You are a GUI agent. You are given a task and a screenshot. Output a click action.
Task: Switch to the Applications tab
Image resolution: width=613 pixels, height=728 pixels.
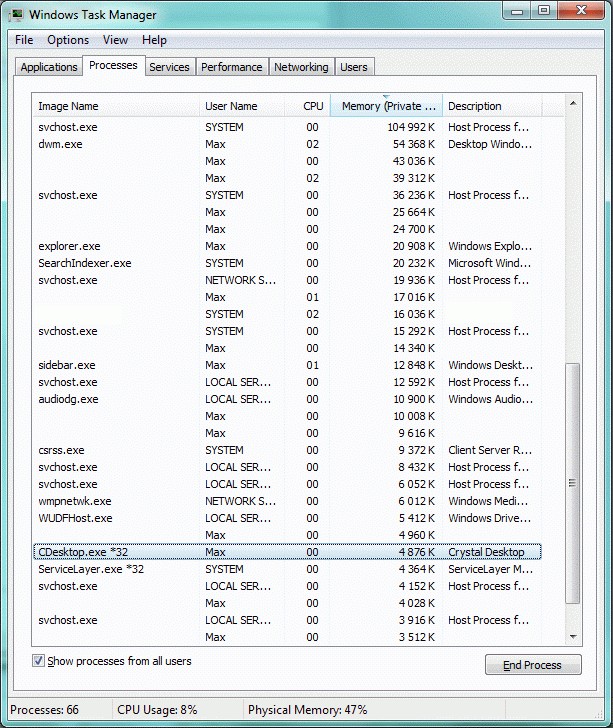[49, 67]
